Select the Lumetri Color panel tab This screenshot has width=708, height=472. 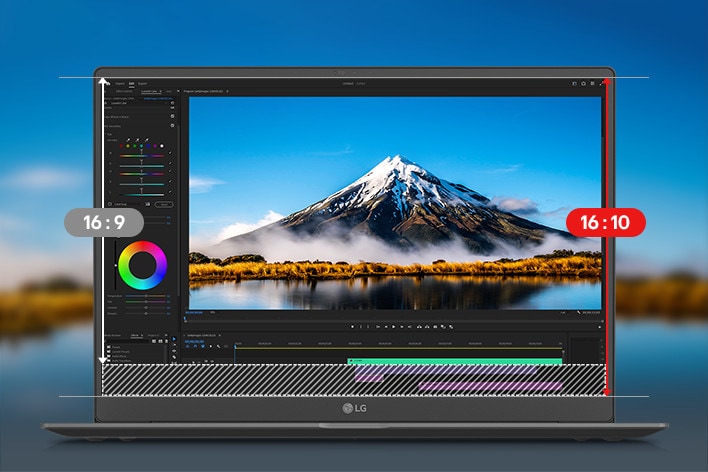[x=149, y=91]
